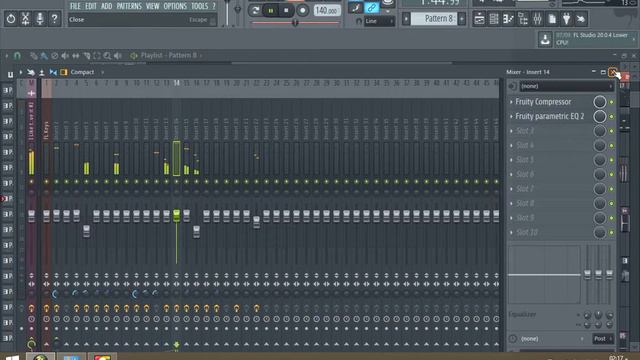
Task: Click the plus button next to Pattern 8
Action: (462, 19)
